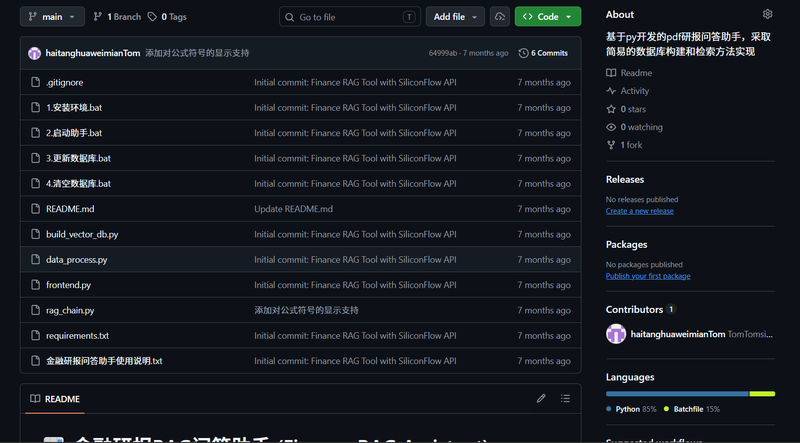Click Batchfile 15% language link
This screenshot has height=443, width=800.
[x=692, y=409]
